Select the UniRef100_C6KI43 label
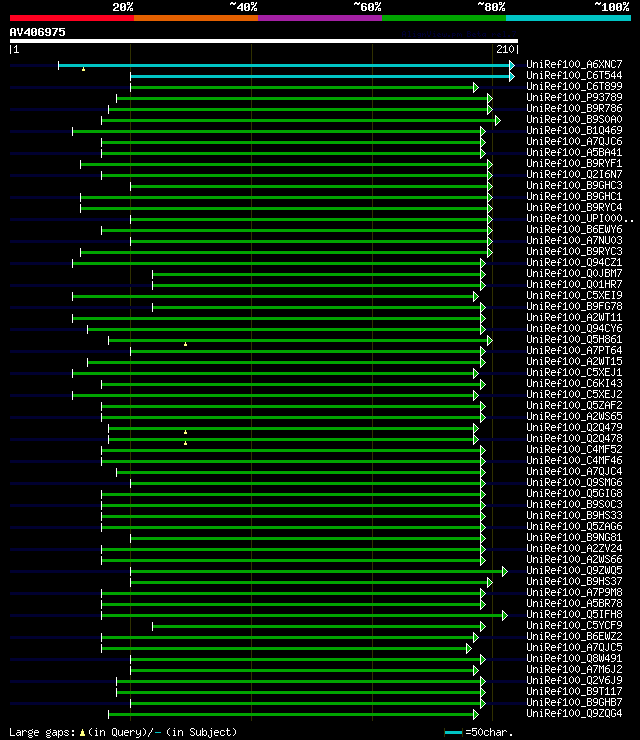The height and width of the screenshot is (740, 640). 574,383
